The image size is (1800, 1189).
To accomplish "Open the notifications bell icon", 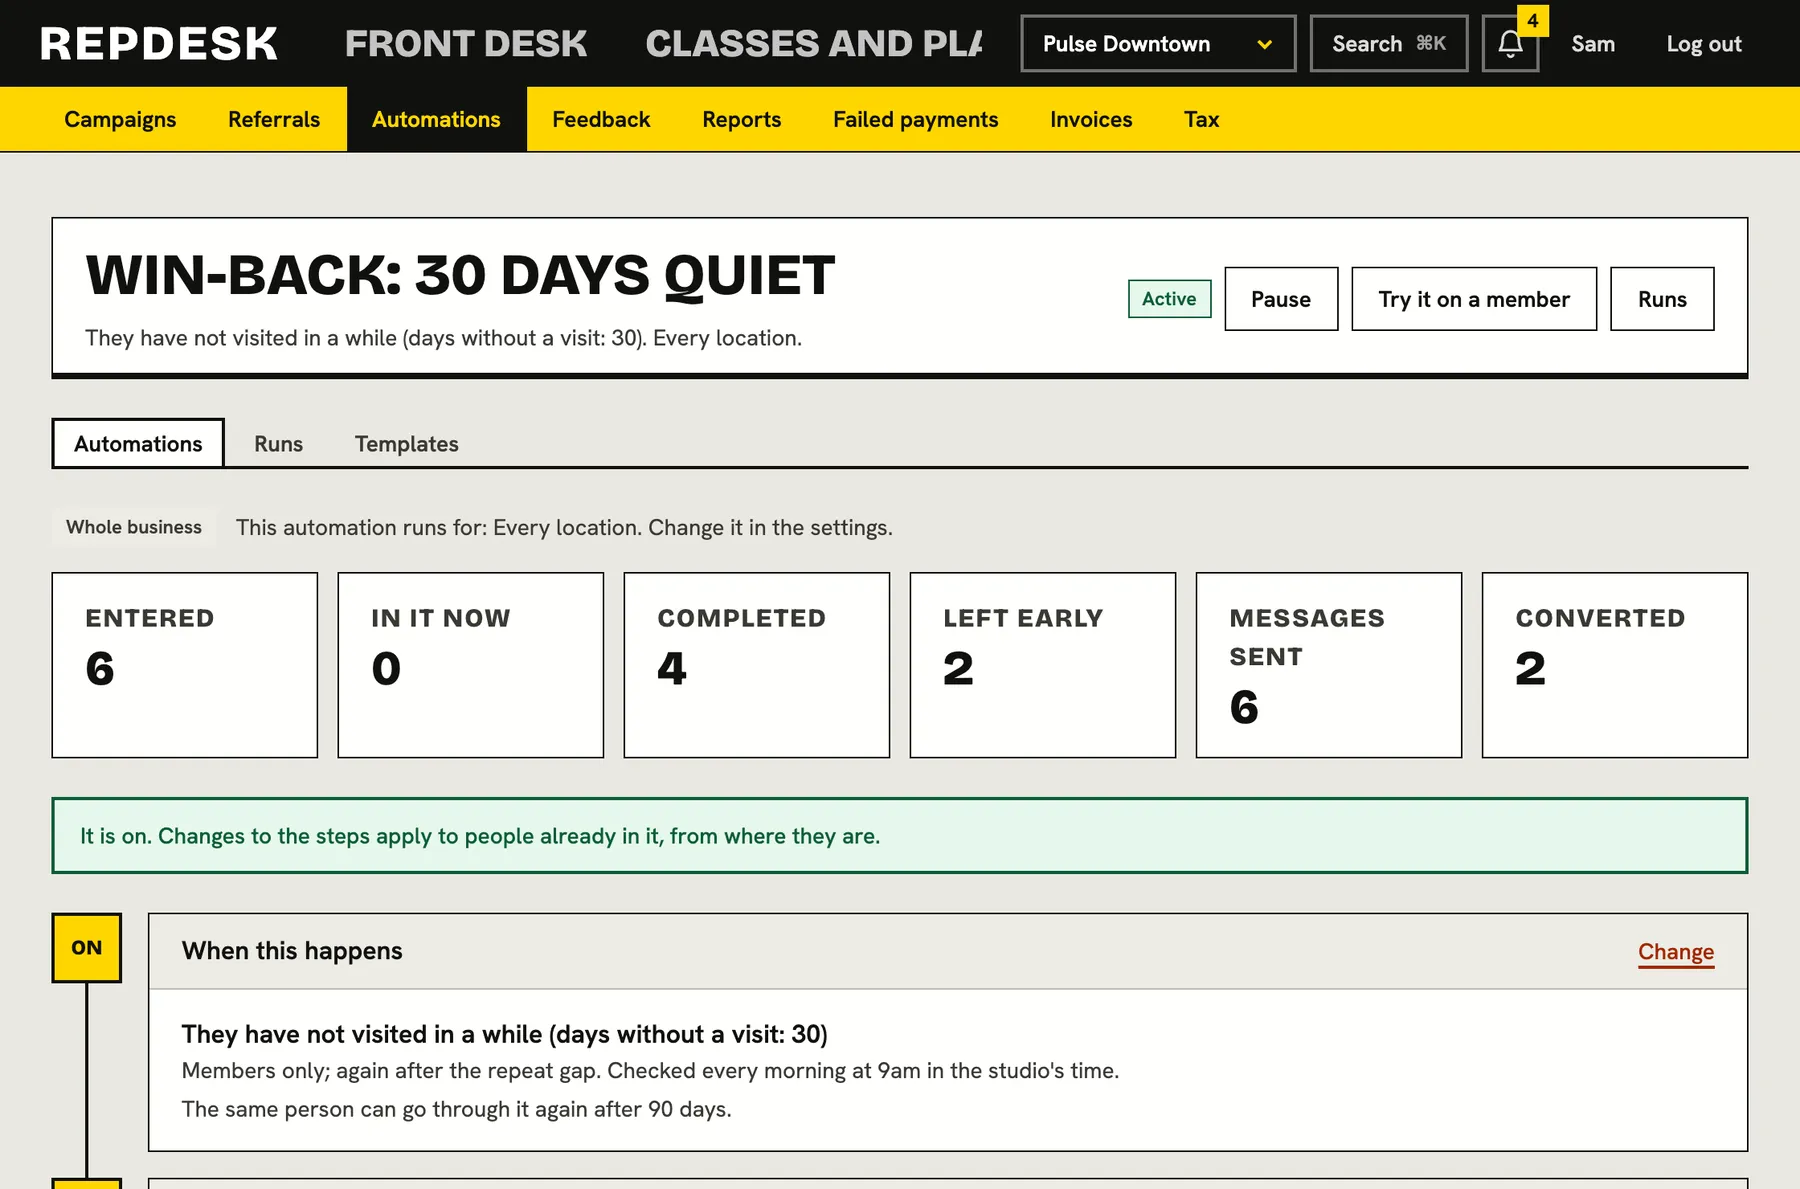I will pyautogui.click(x=1510, y=44).
